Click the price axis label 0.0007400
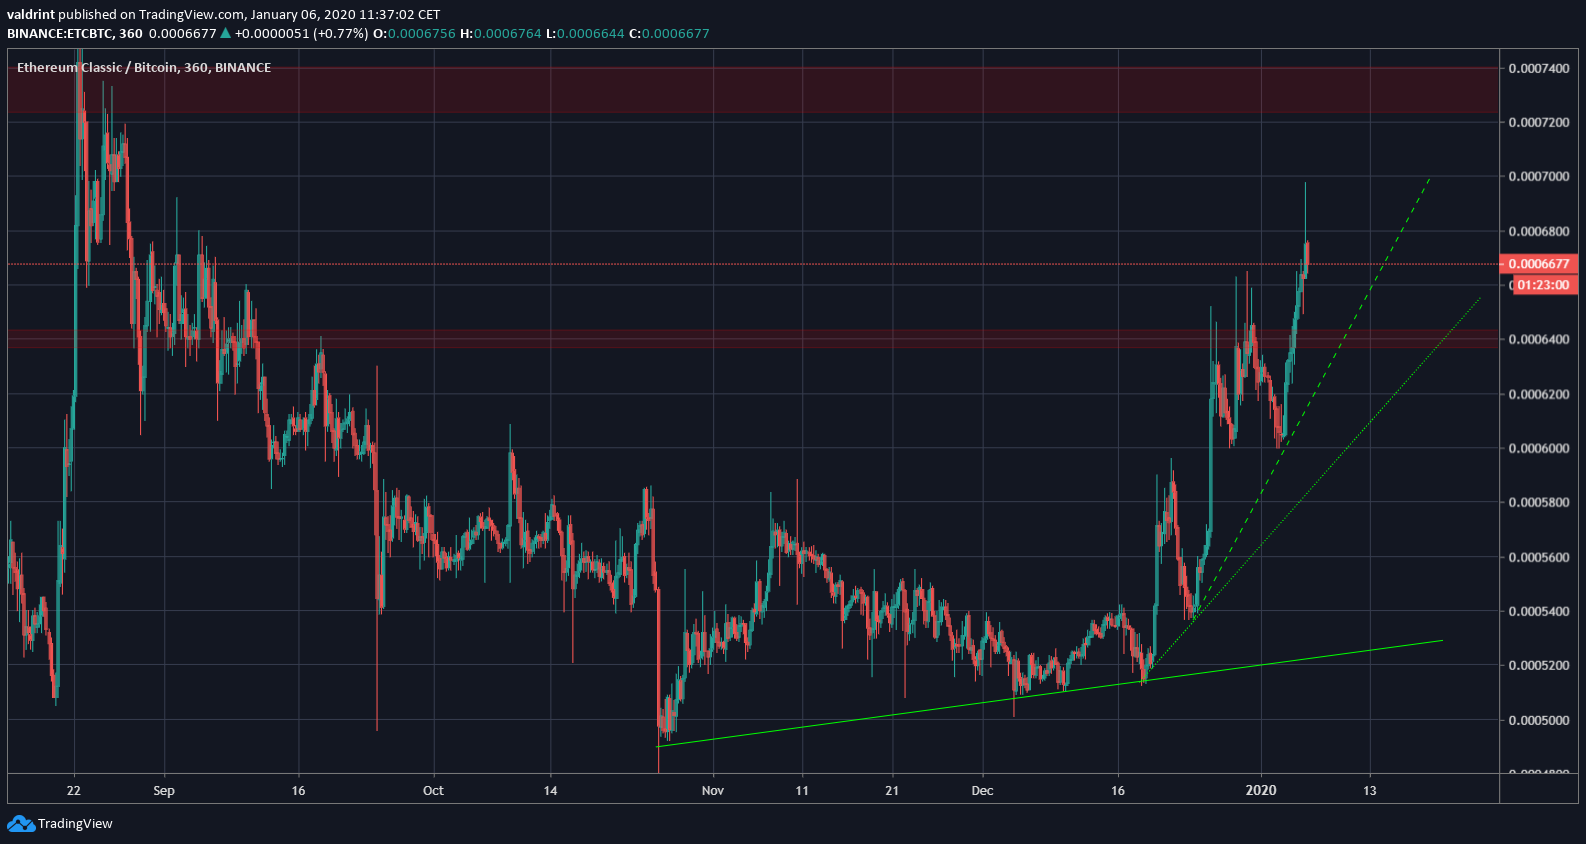Screen dimensions: 1586x844 coord(1539,68)
